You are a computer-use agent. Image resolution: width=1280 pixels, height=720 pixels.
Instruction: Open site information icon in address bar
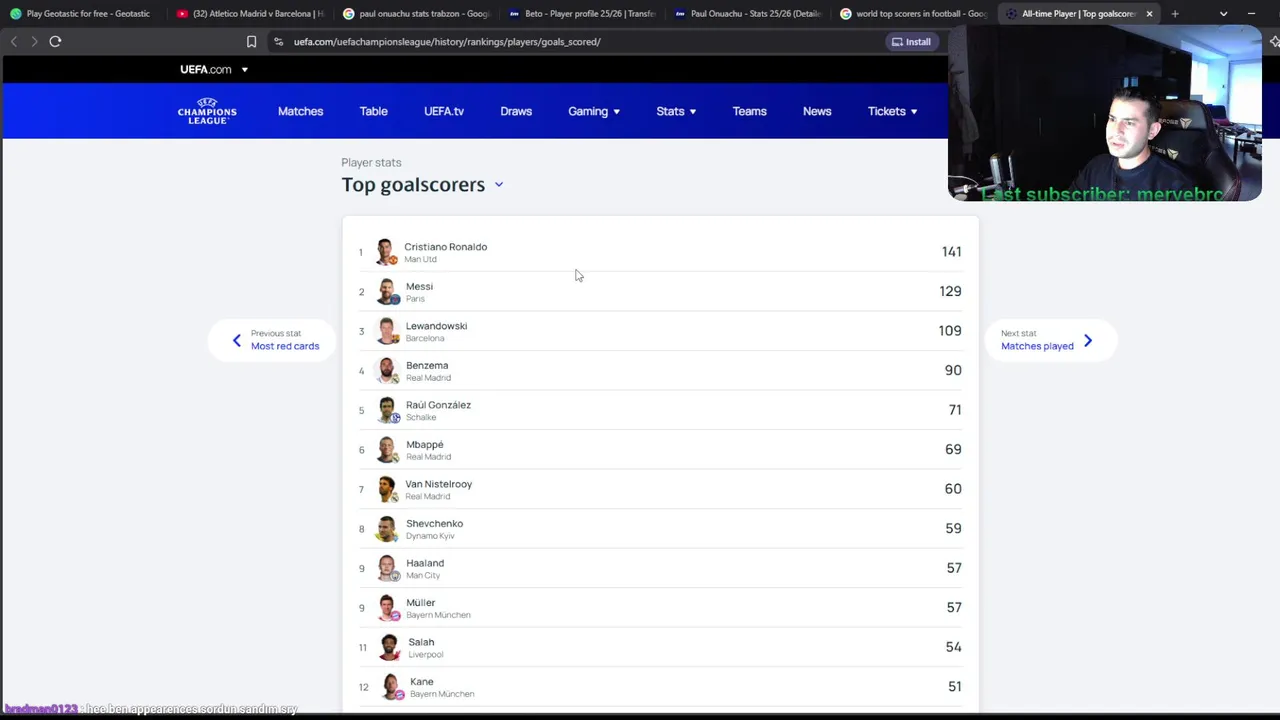pos(279,41)
